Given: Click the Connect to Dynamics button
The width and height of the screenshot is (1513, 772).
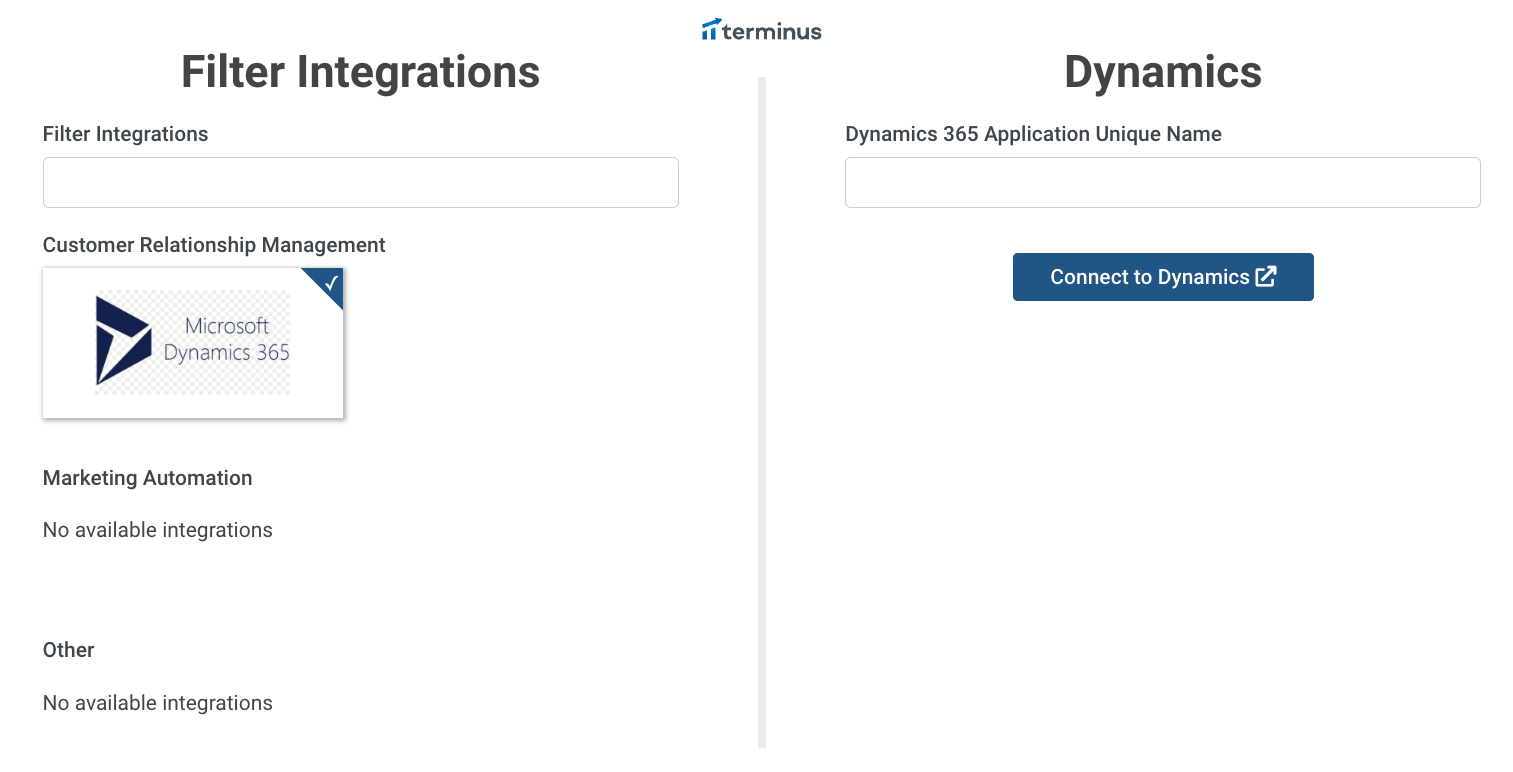Looking at the screenshot, I should (1163, 277).
